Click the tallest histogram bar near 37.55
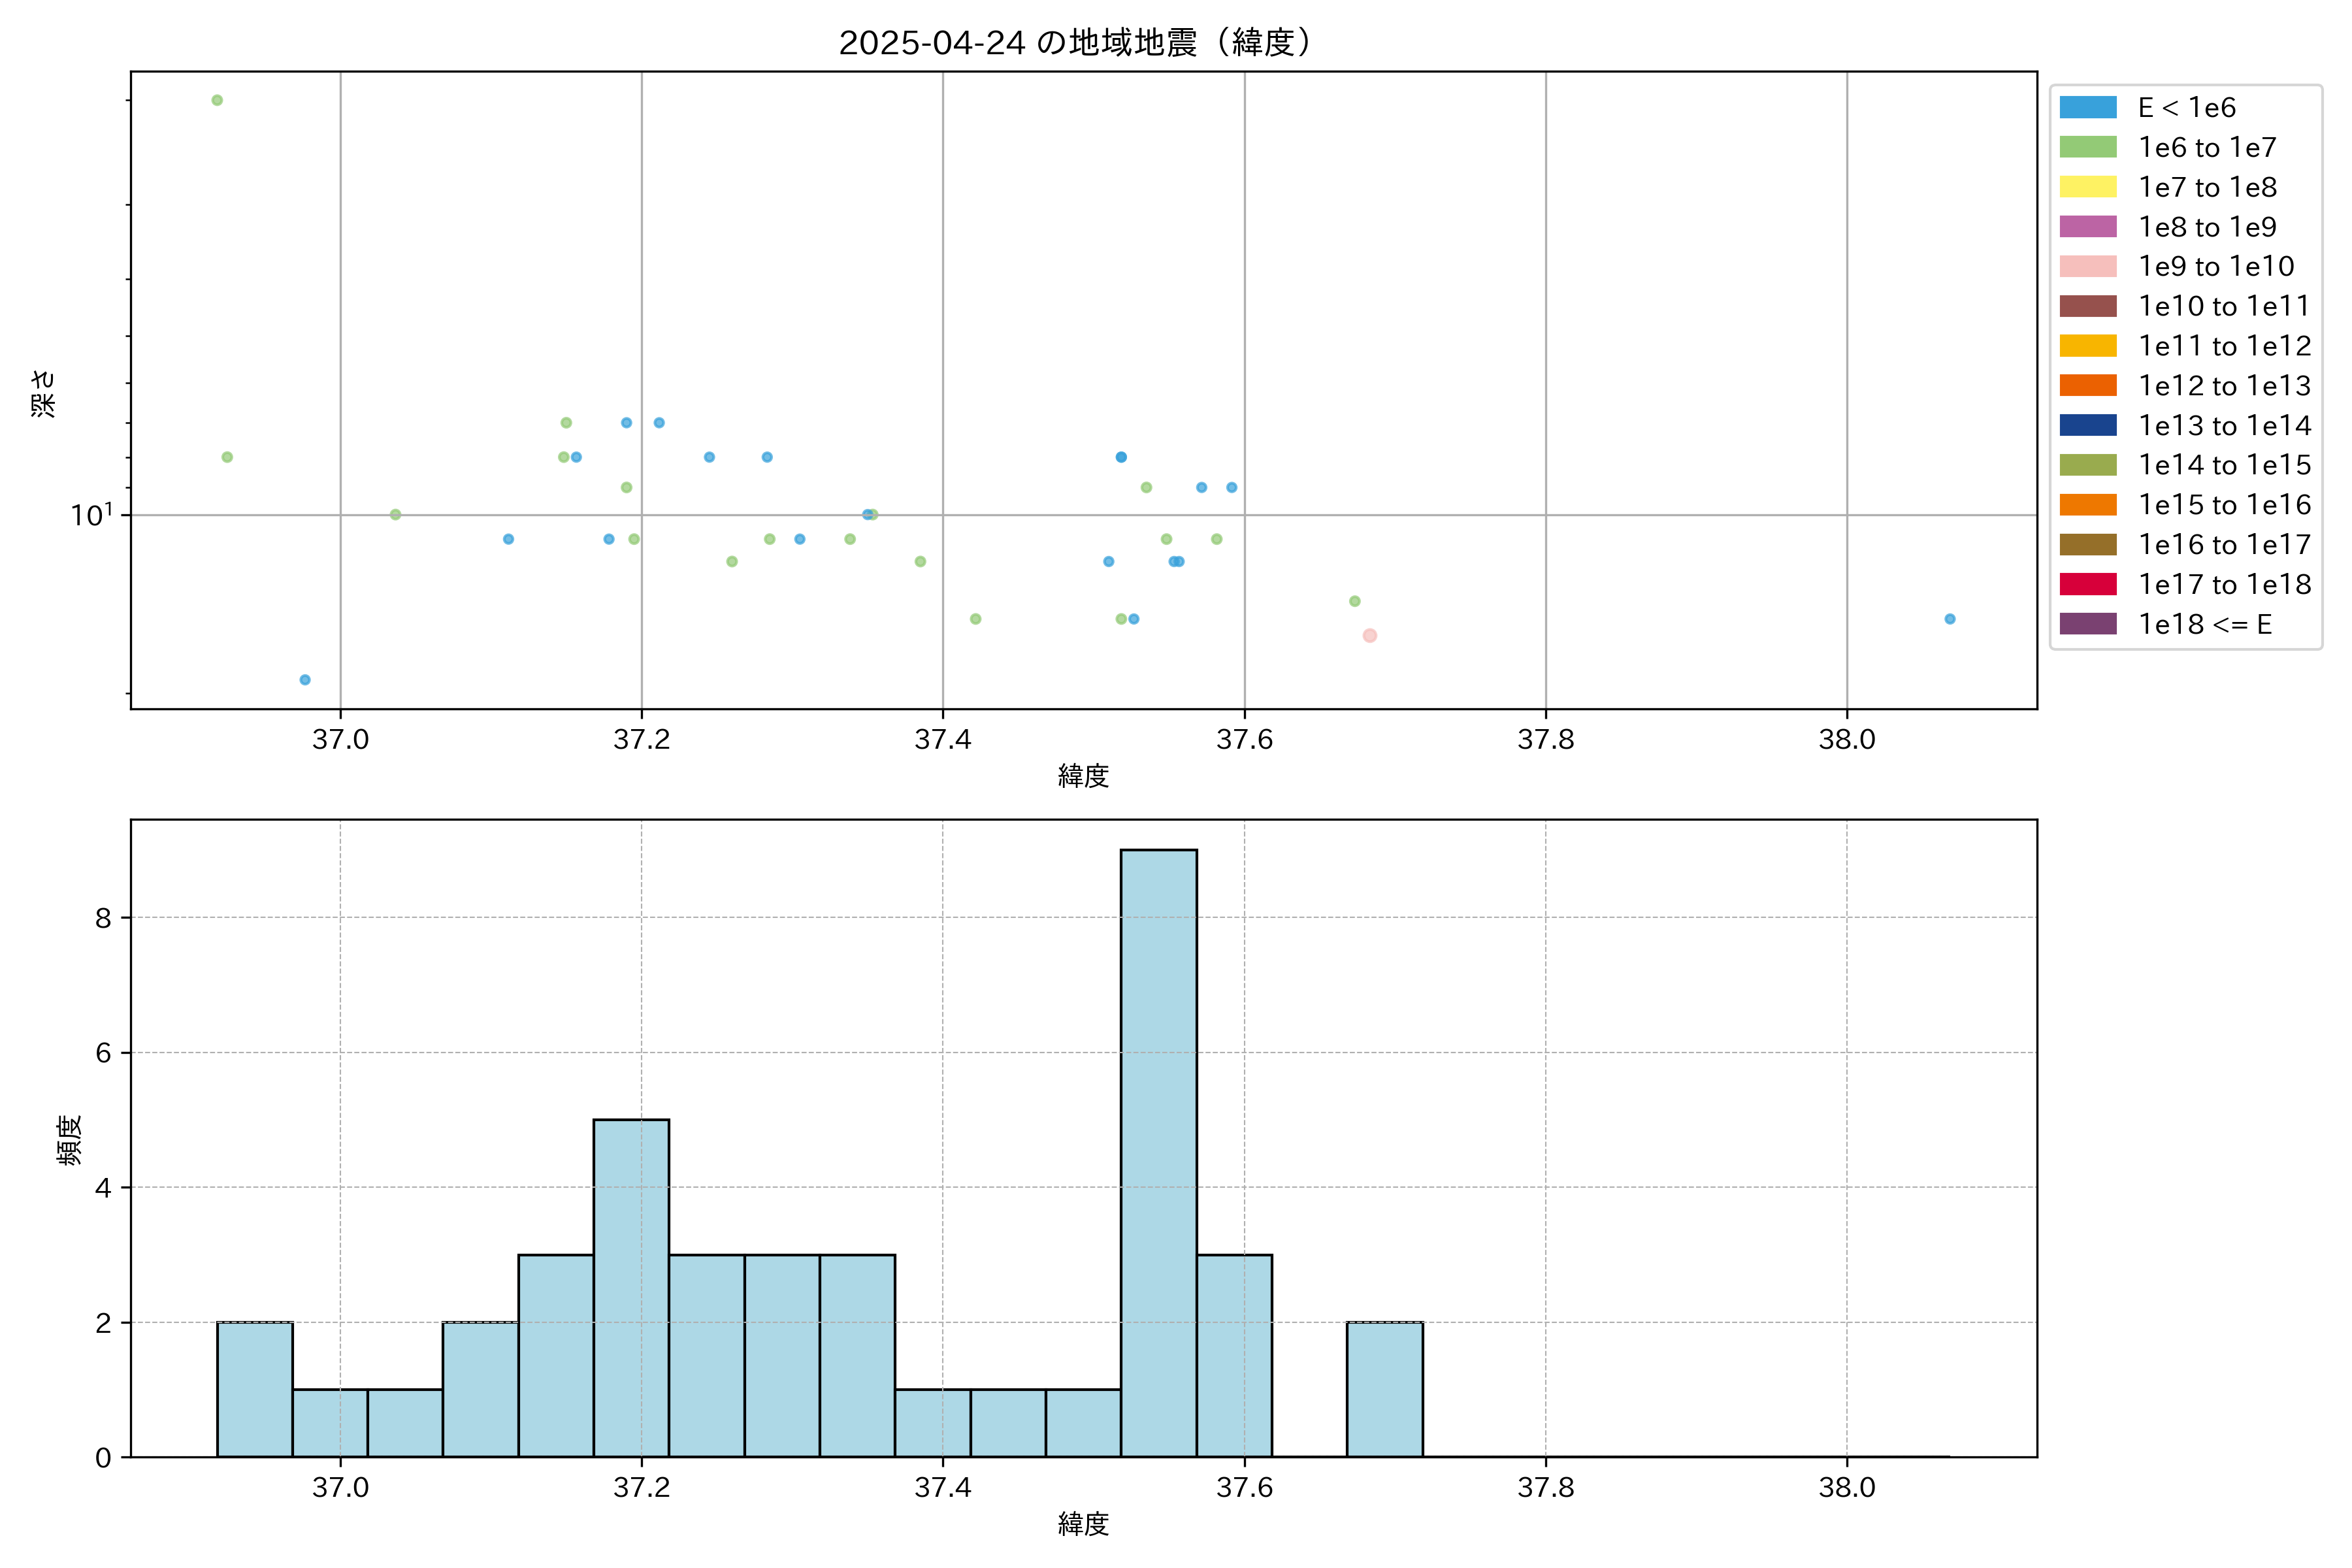The width and height of the screenshot is (2352, 1568). (1158, 1153)
